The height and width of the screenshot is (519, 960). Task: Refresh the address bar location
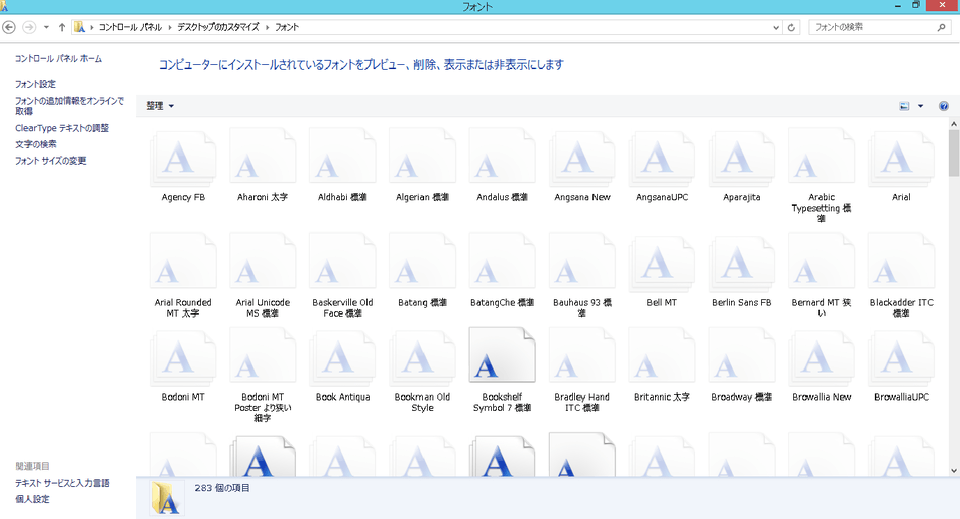coord(792,27)
